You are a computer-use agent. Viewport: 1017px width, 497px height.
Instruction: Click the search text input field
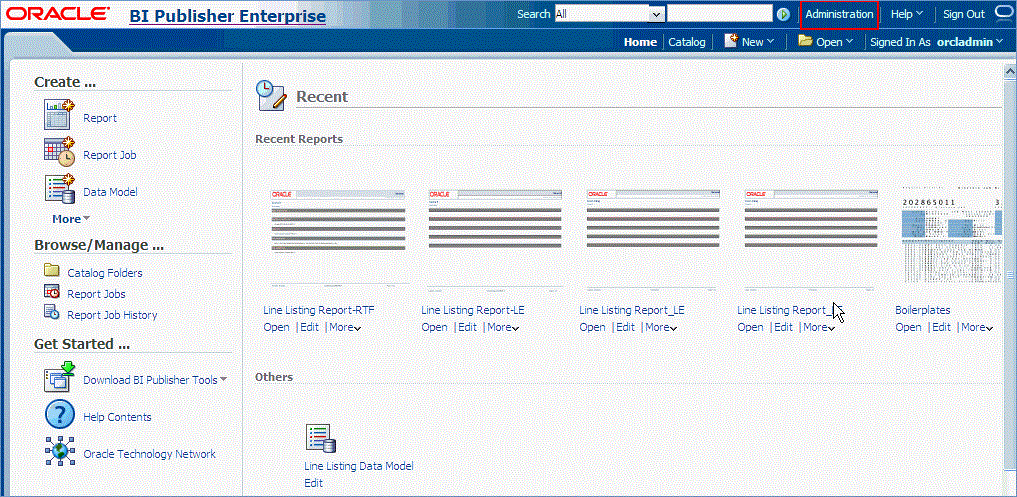point(720,14)
